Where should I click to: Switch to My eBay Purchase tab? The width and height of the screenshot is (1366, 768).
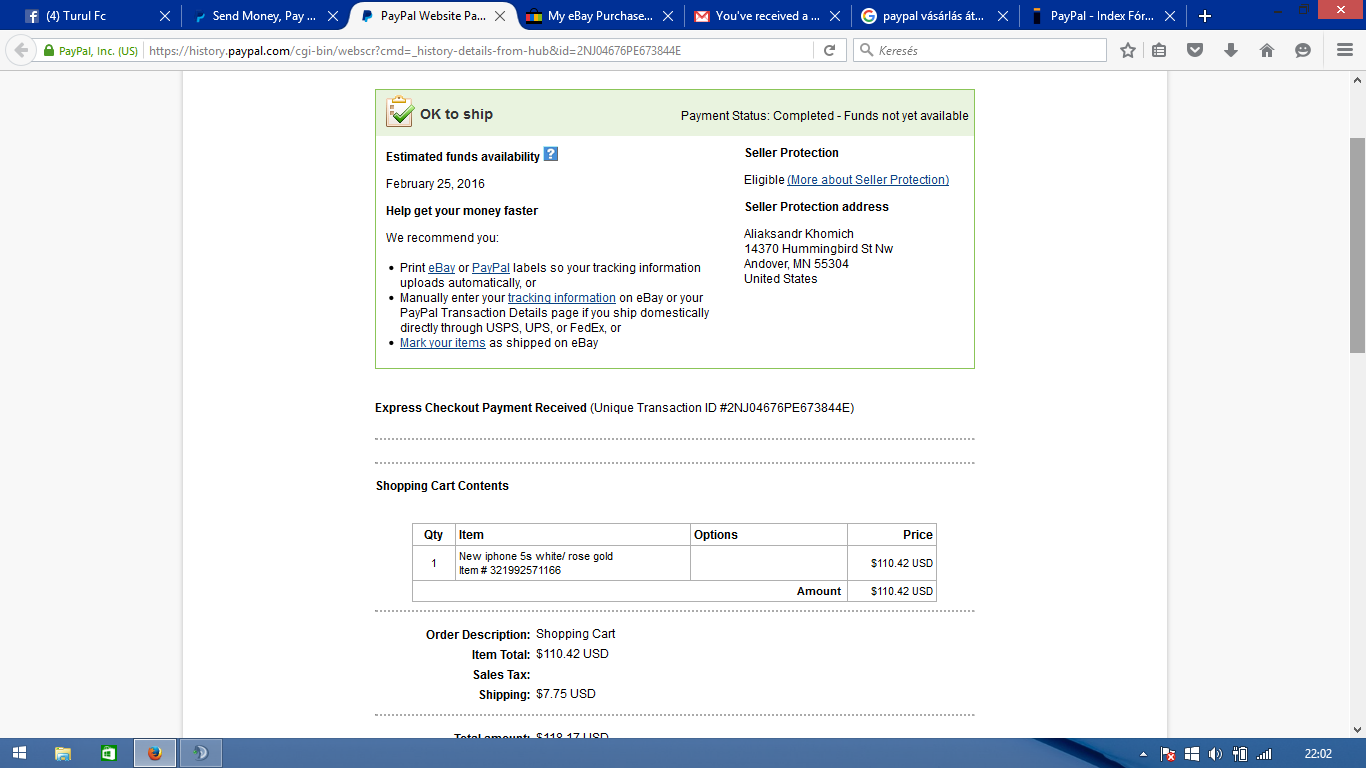pyautogui.click(x=600, y=16)
